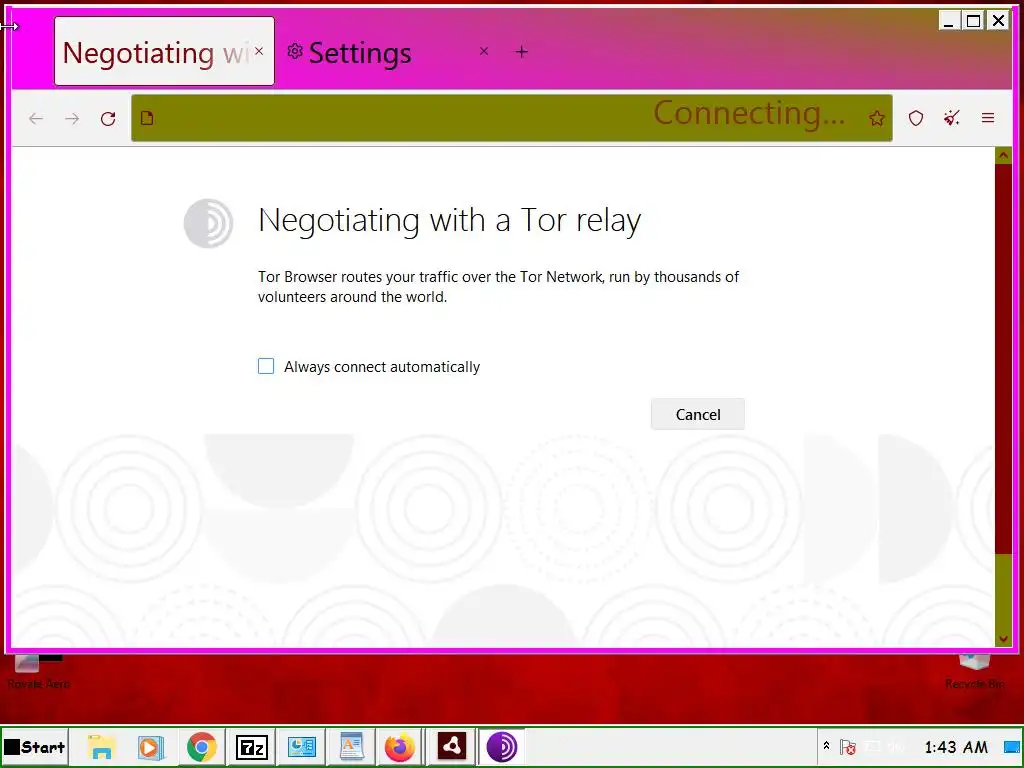Click the Tor onion logo beside heading
Image resolution: width=1024 pixels, height=768 pixels.
[208, 223]
